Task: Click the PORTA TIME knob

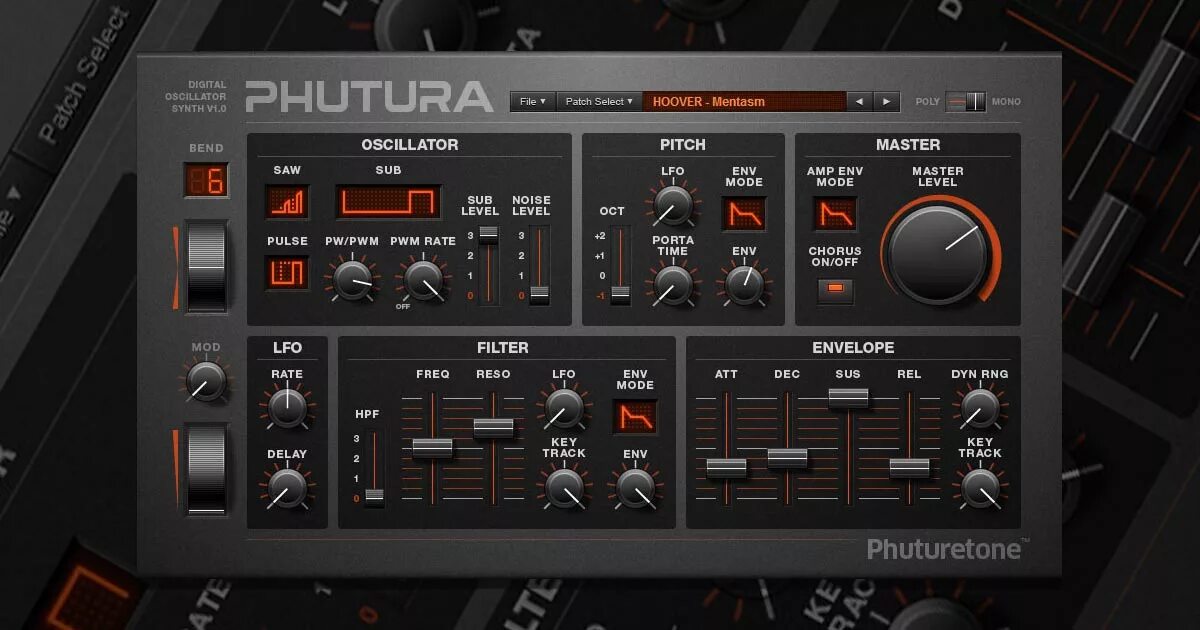Action: pyautogui.click(x=672, y=285)
